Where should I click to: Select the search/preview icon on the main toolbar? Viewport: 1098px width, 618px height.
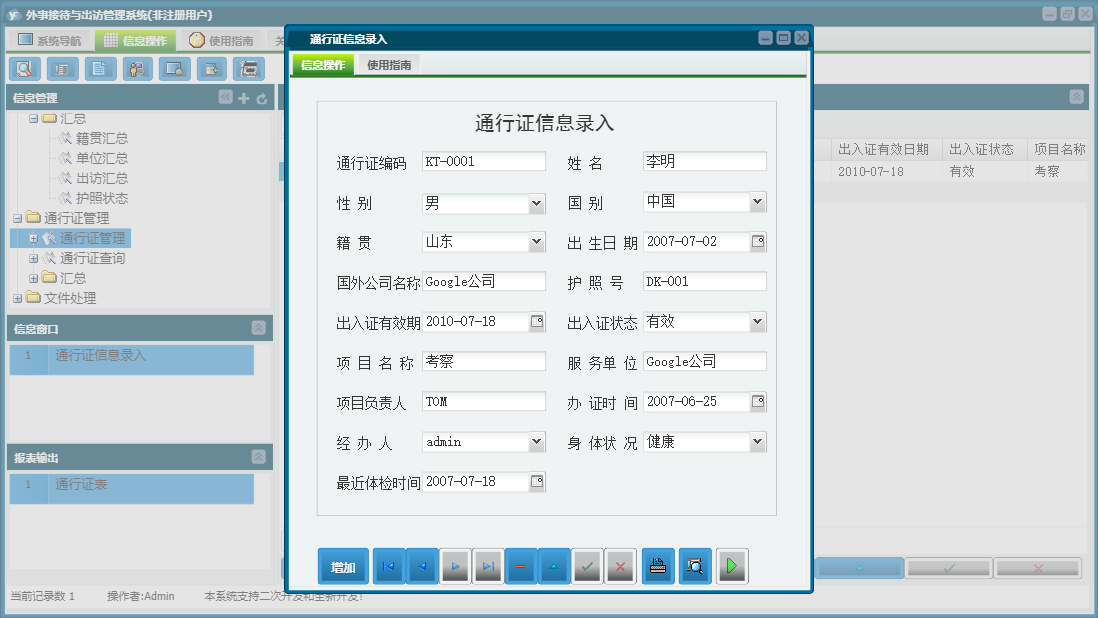pos(25,69)
